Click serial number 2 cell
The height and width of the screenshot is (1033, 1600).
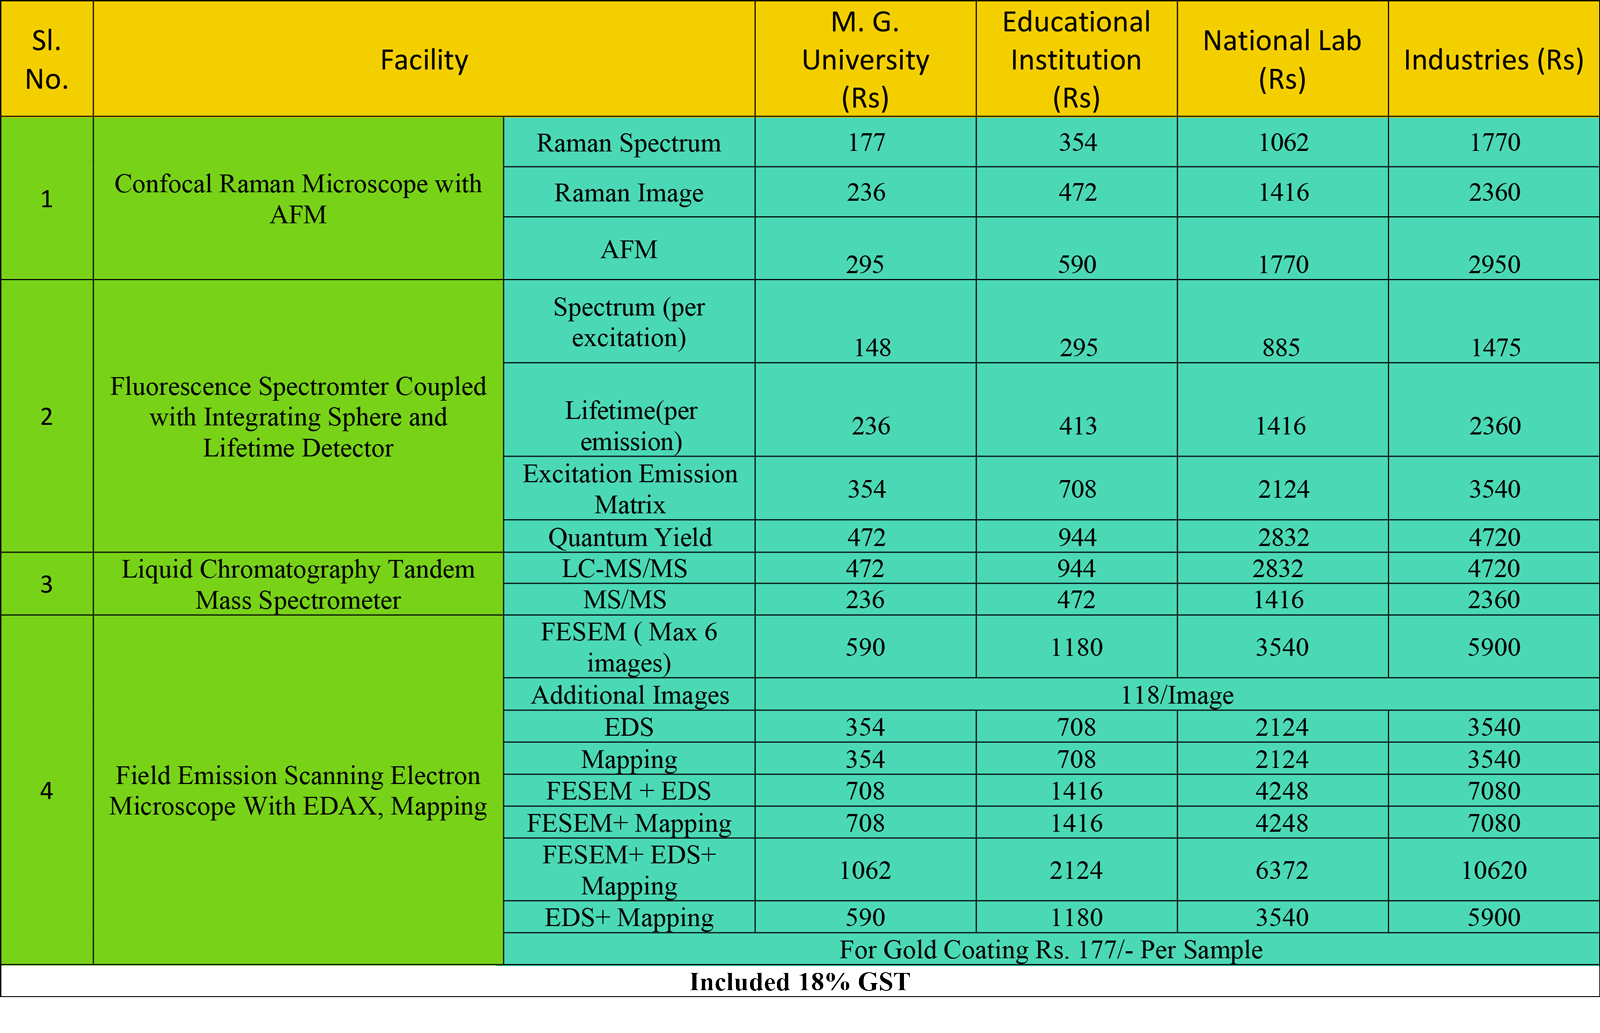click(x=47, y=416)
